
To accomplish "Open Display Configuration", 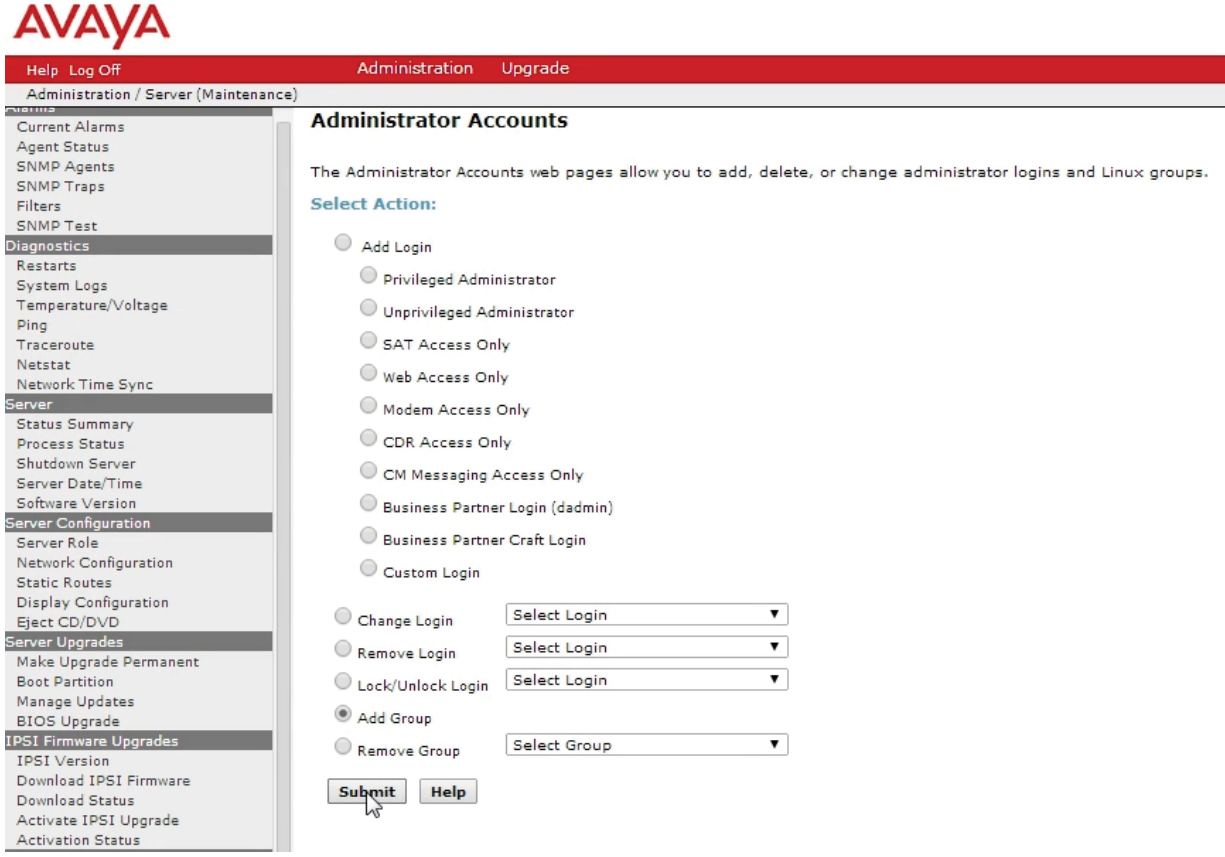I will (93, 602).
